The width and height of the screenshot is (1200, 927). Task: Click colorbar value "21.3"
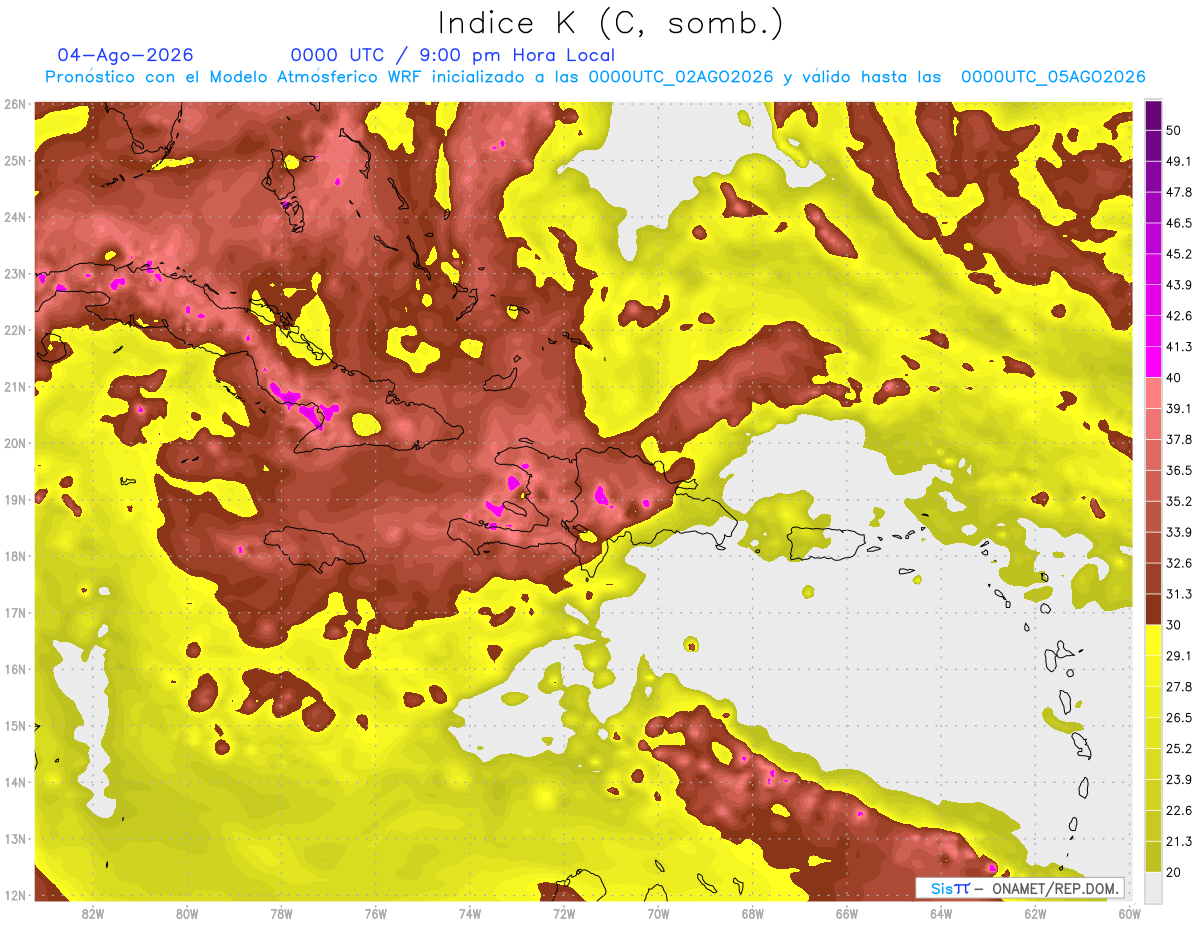1179,842
